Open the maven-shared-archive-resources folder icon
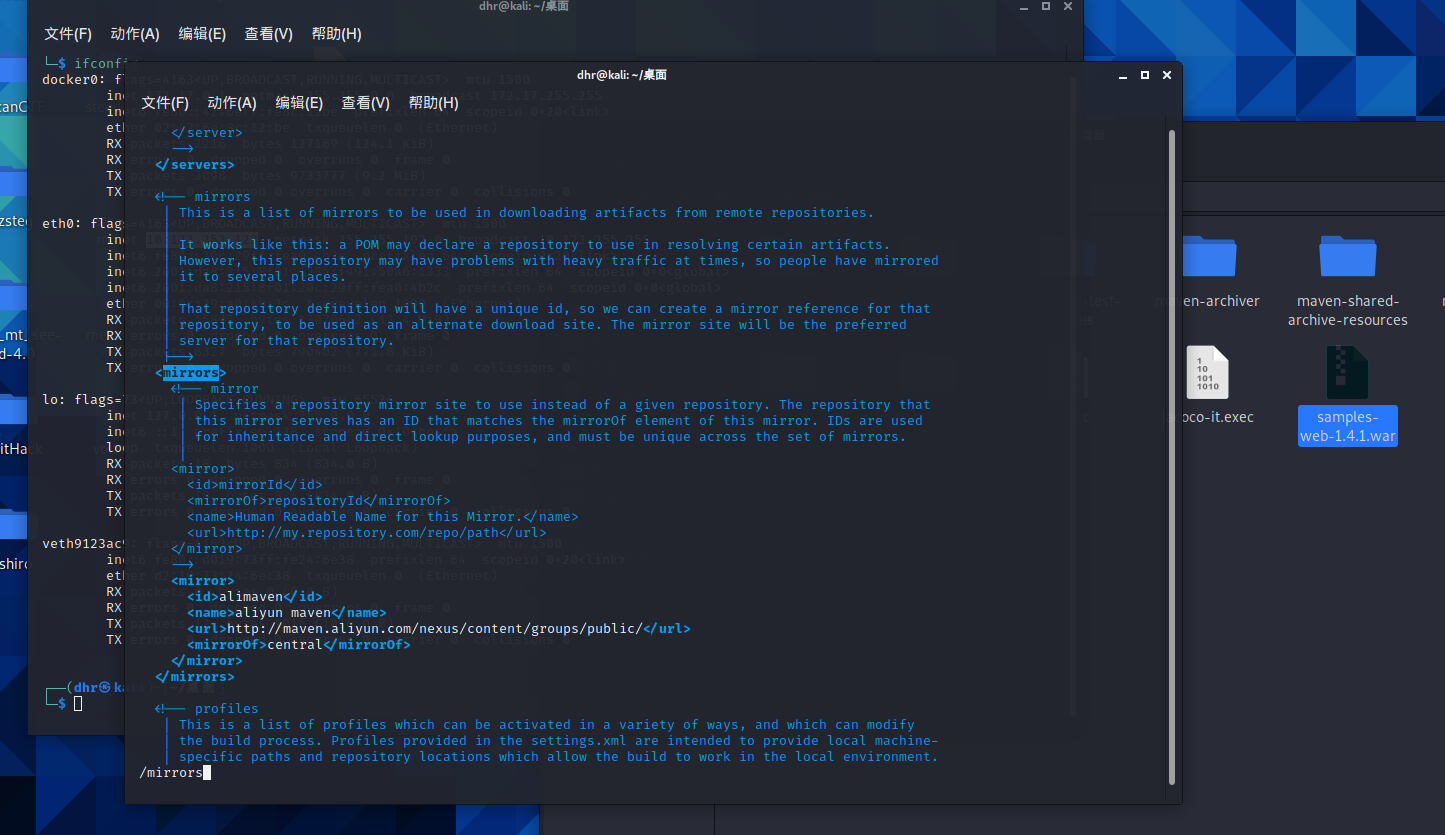The width and height of the screenshot is (1445, 835). 1347,255
